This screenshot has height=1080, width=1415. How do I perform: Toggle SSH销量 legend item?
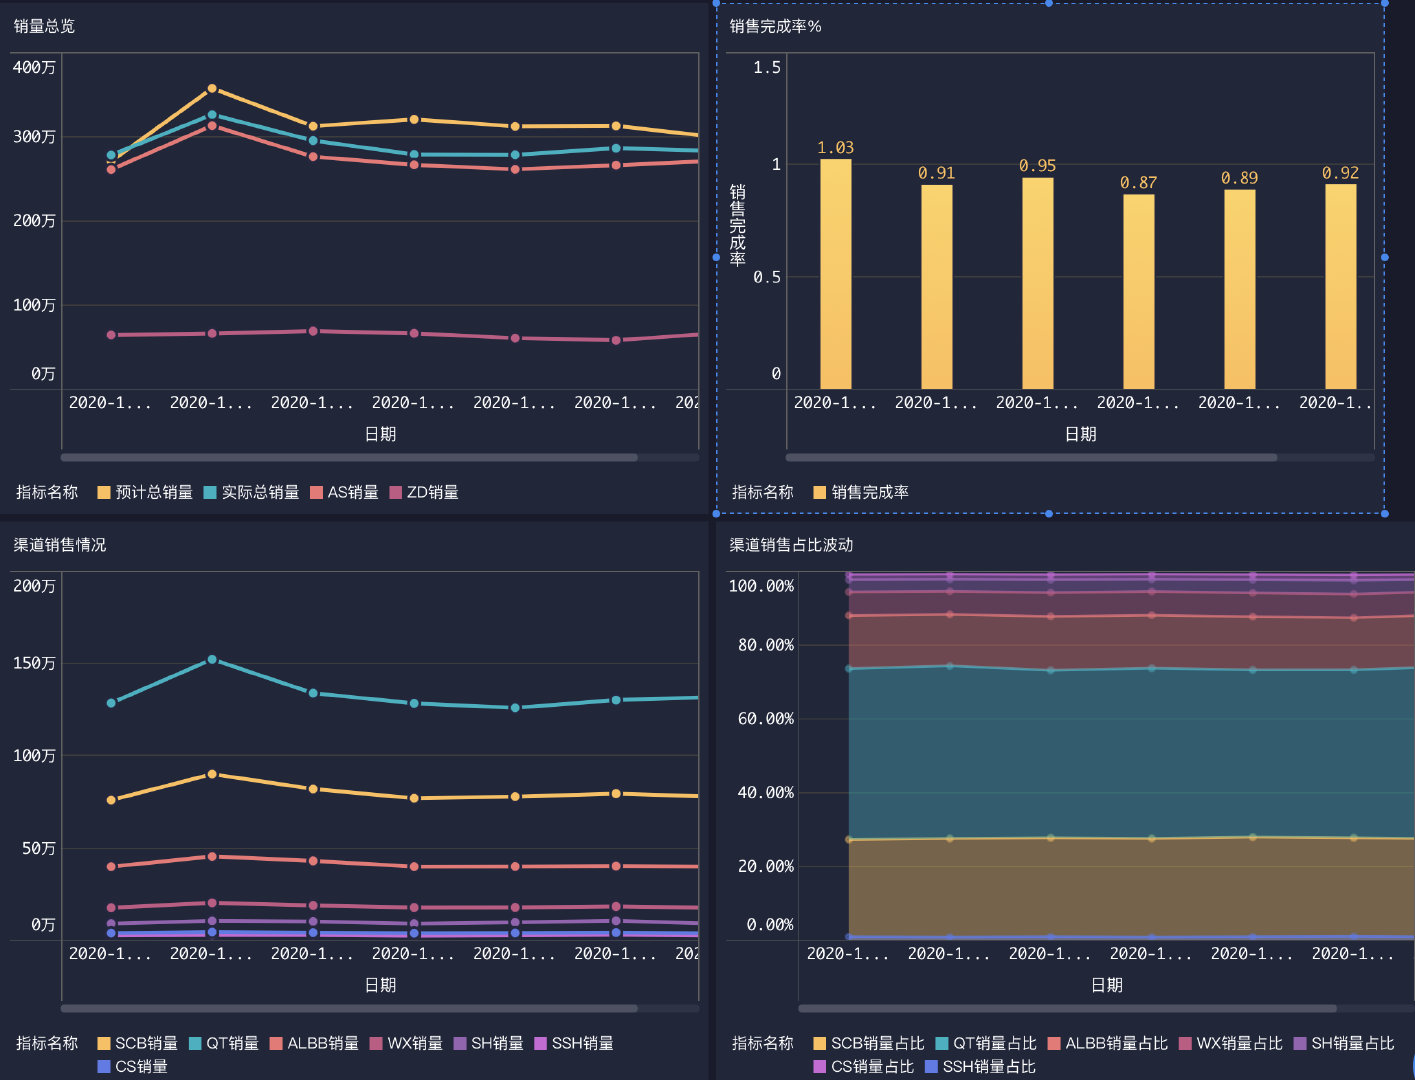pos(574,1043)
